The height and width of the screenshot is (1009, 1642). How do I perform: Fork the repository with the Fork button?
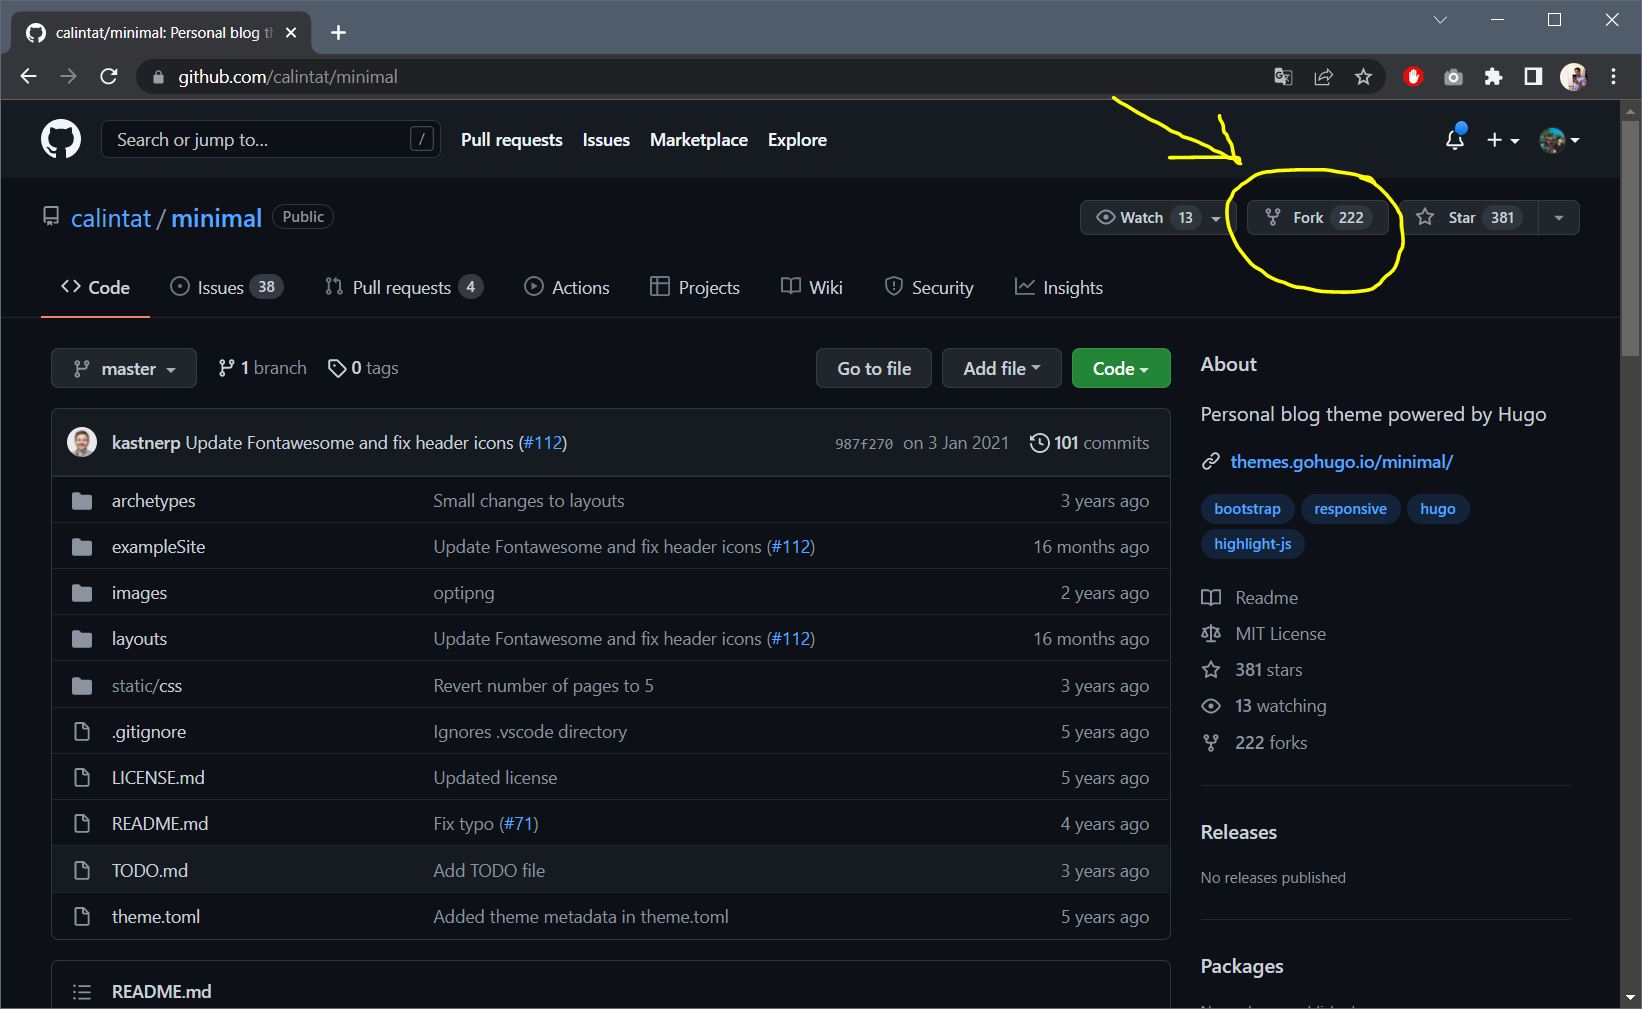pos(1317,217)
